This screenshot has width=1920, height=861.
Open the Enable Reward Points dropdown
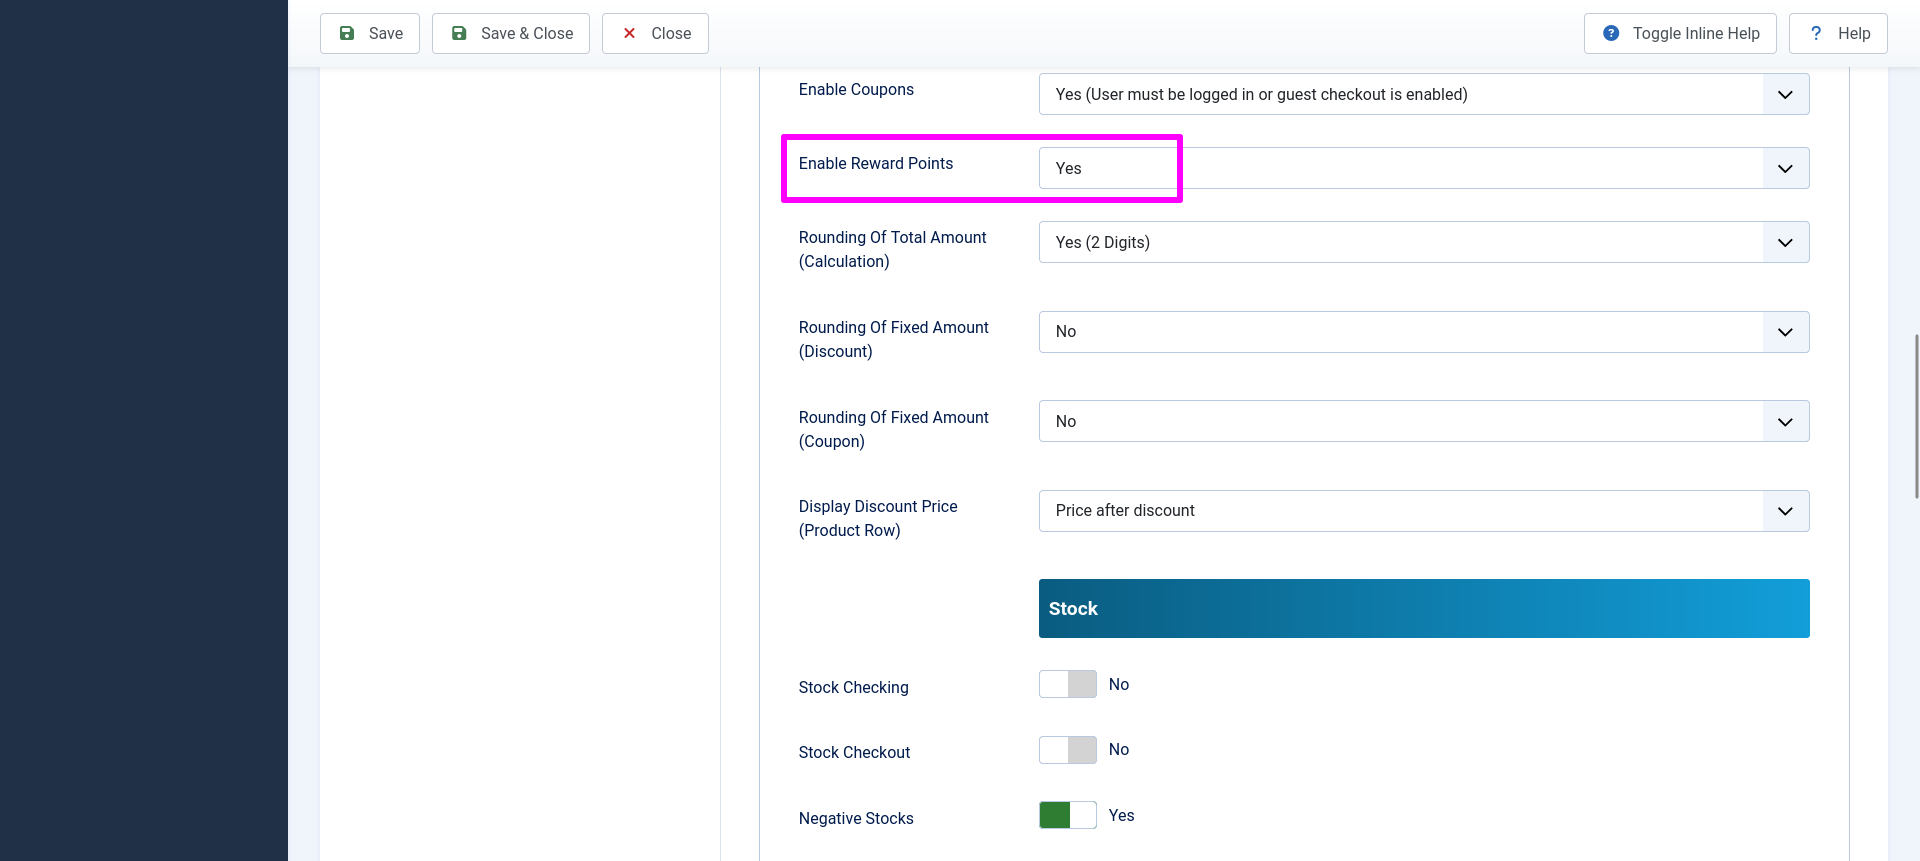click(1423, 168)
